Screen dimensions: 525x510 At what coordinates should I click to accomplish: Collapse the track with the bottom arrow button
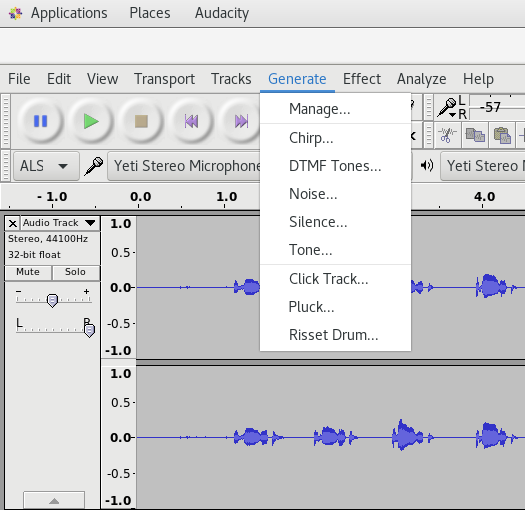(x=54, y=501)
